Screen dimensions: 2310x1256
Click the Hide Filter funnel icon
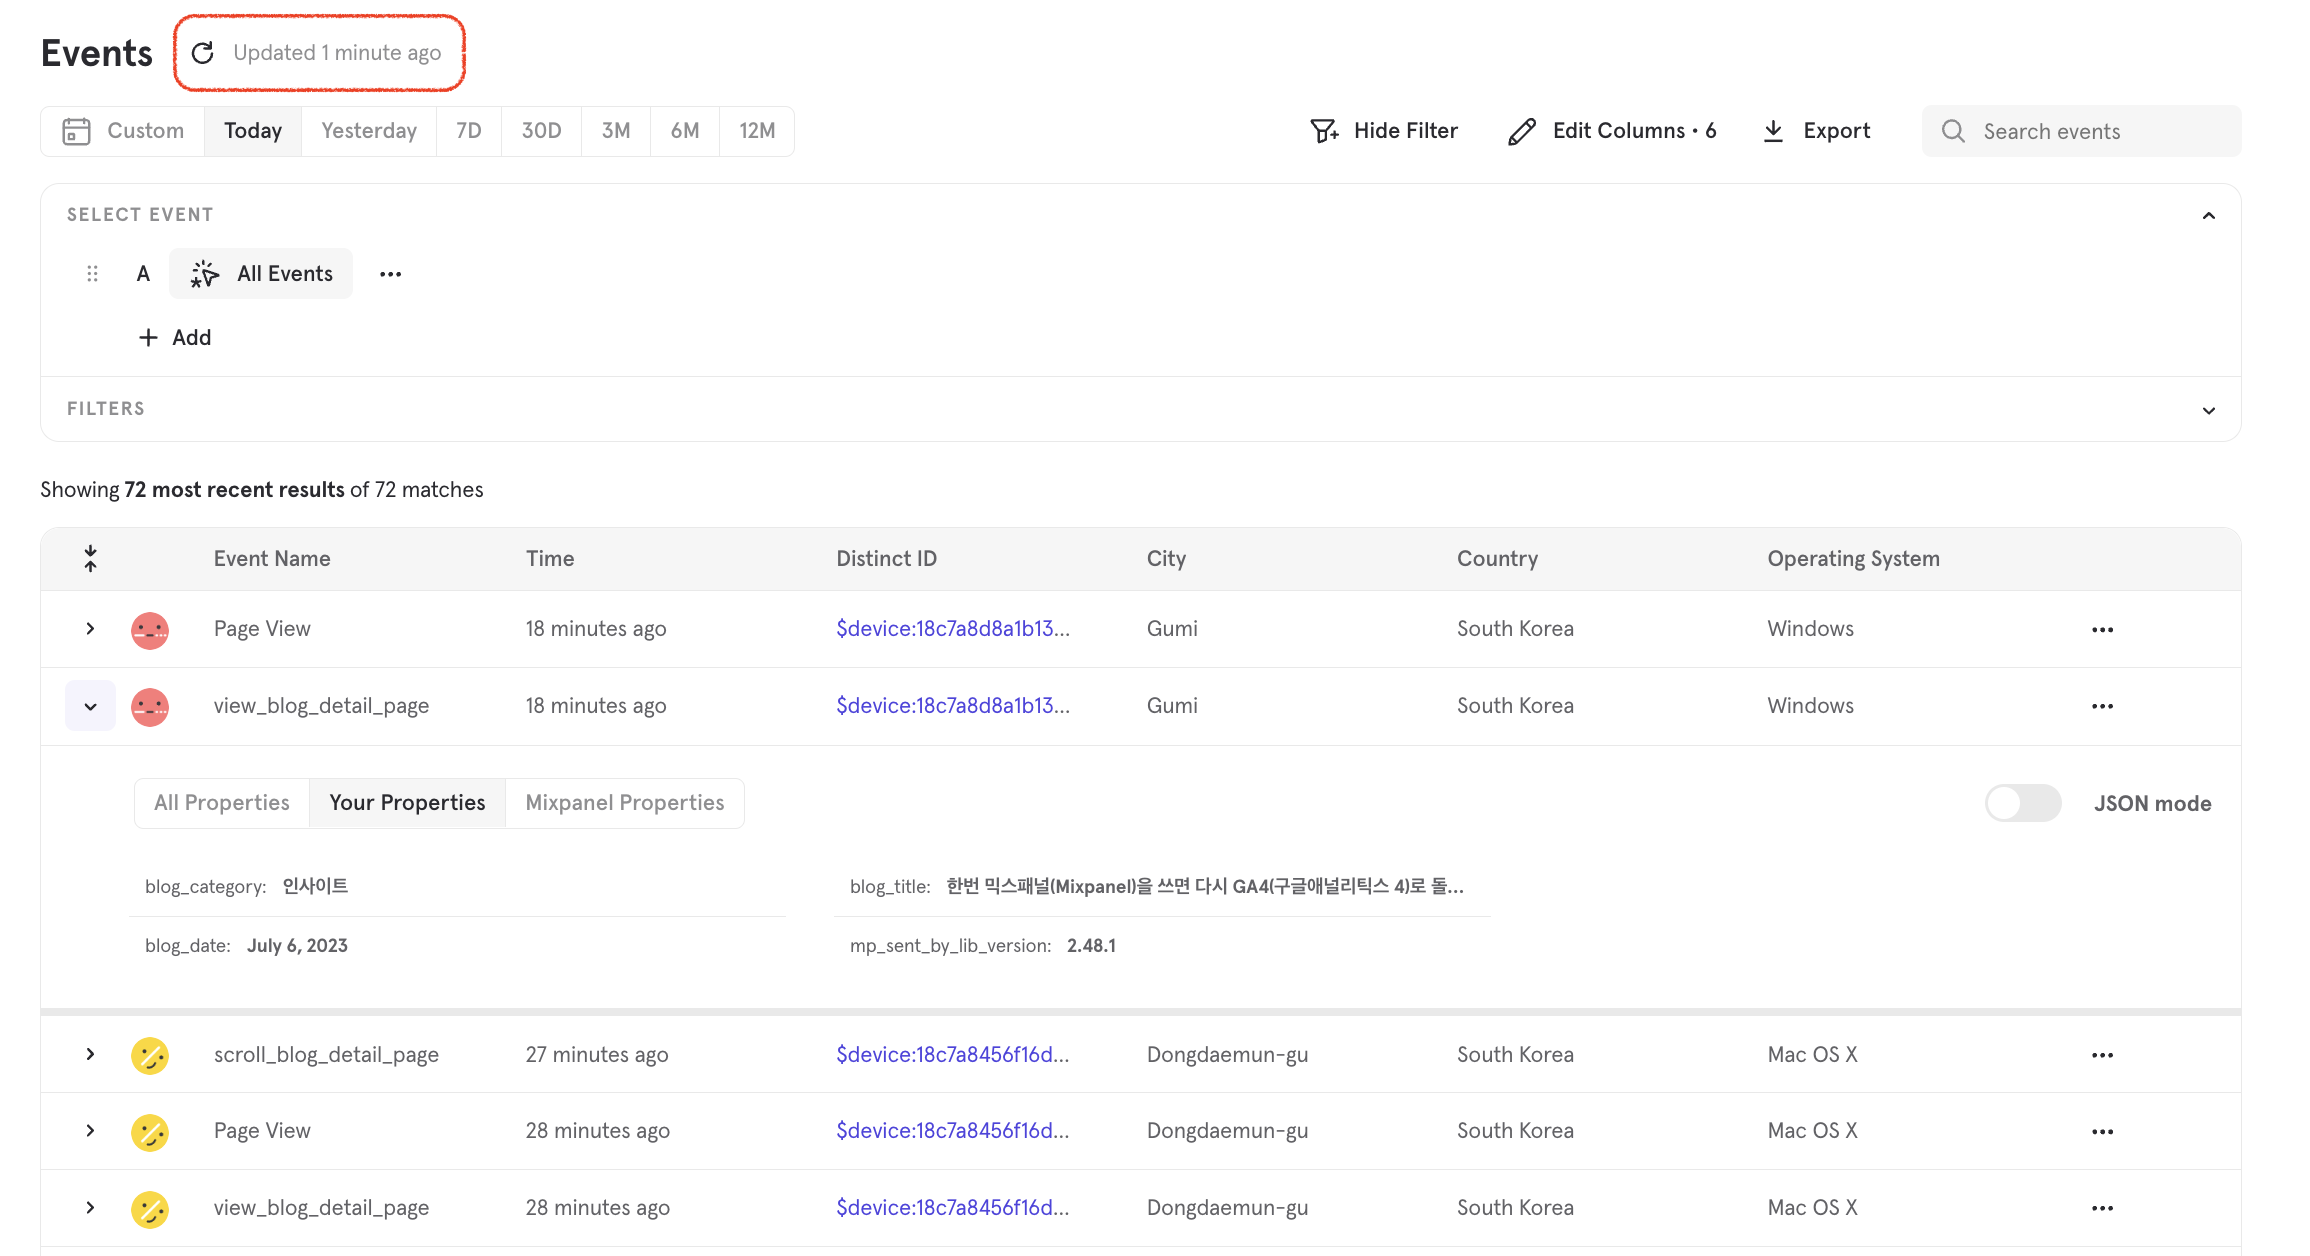click(x=1324, y=131)
